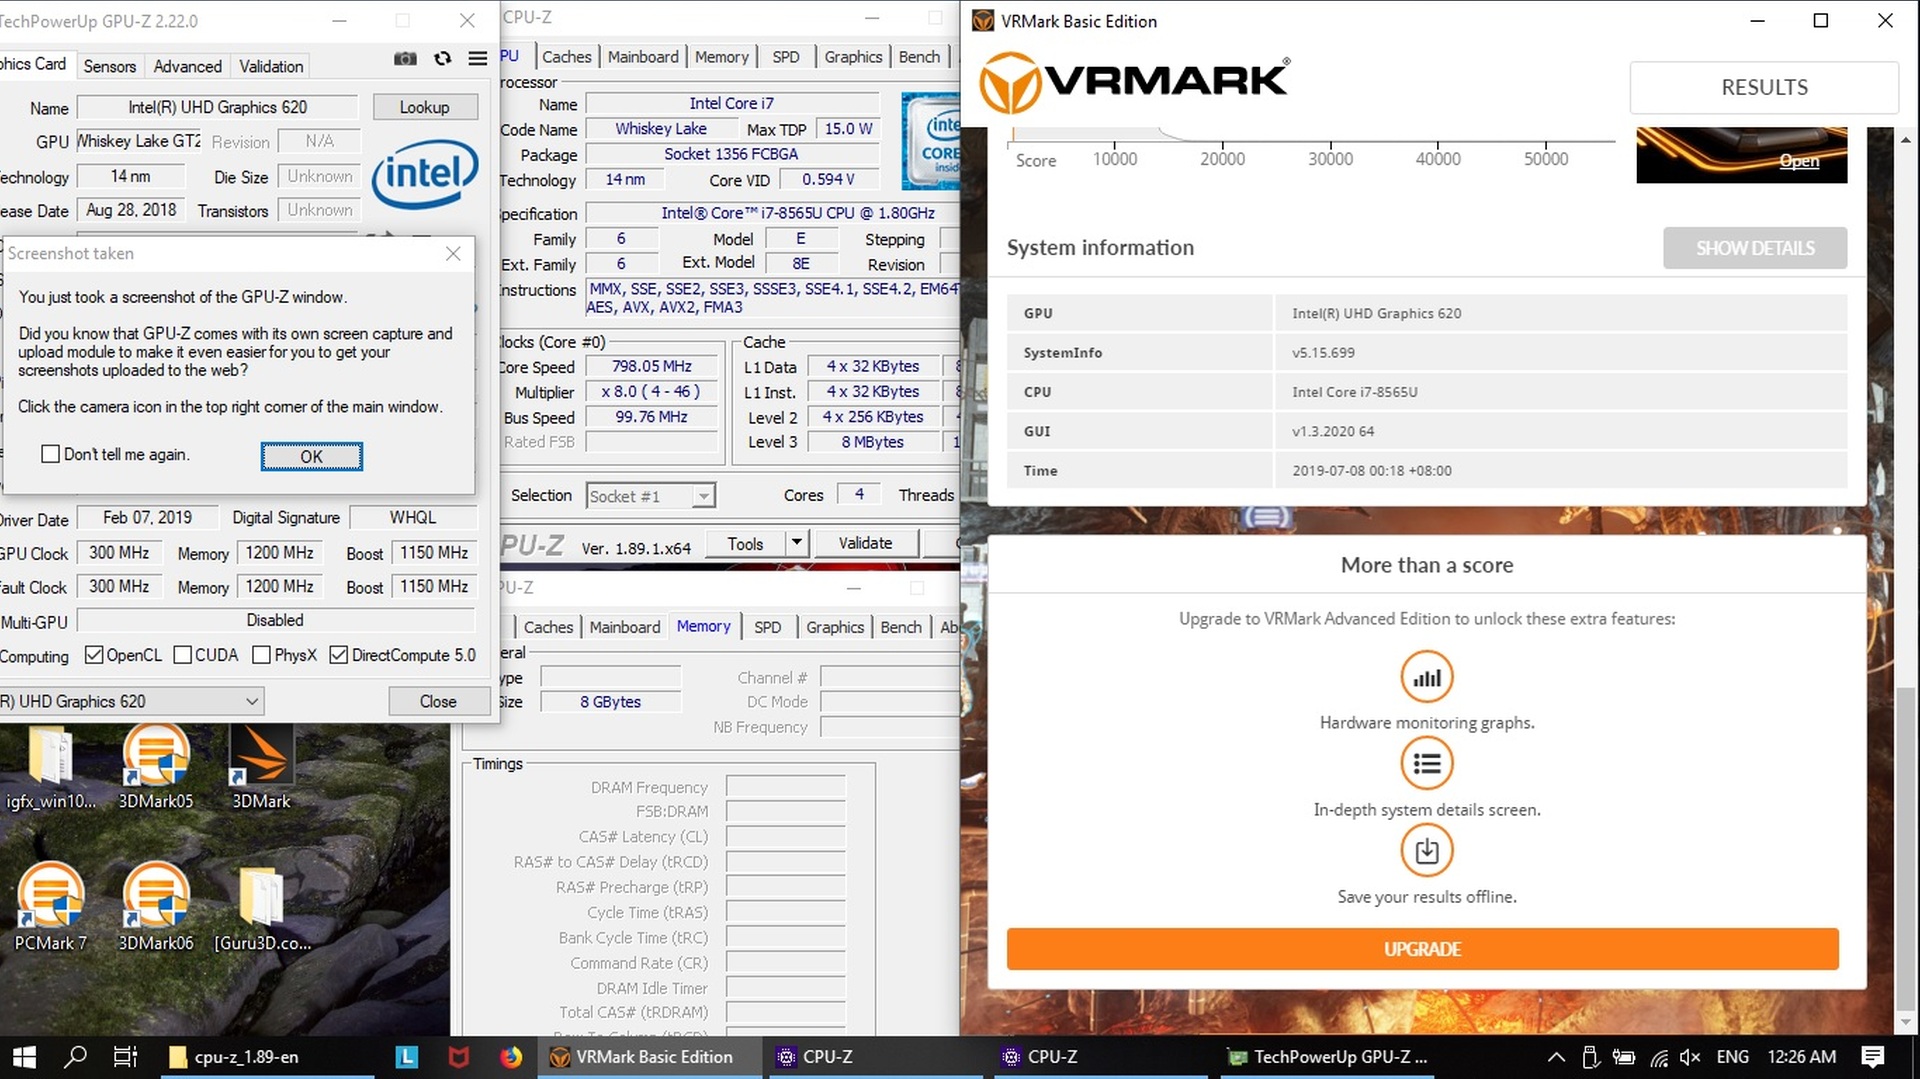Viewport: 1920px width, 1079px height.
Task: Click the Wi-Fi network tray icon
Action: click(1659, 1057)
